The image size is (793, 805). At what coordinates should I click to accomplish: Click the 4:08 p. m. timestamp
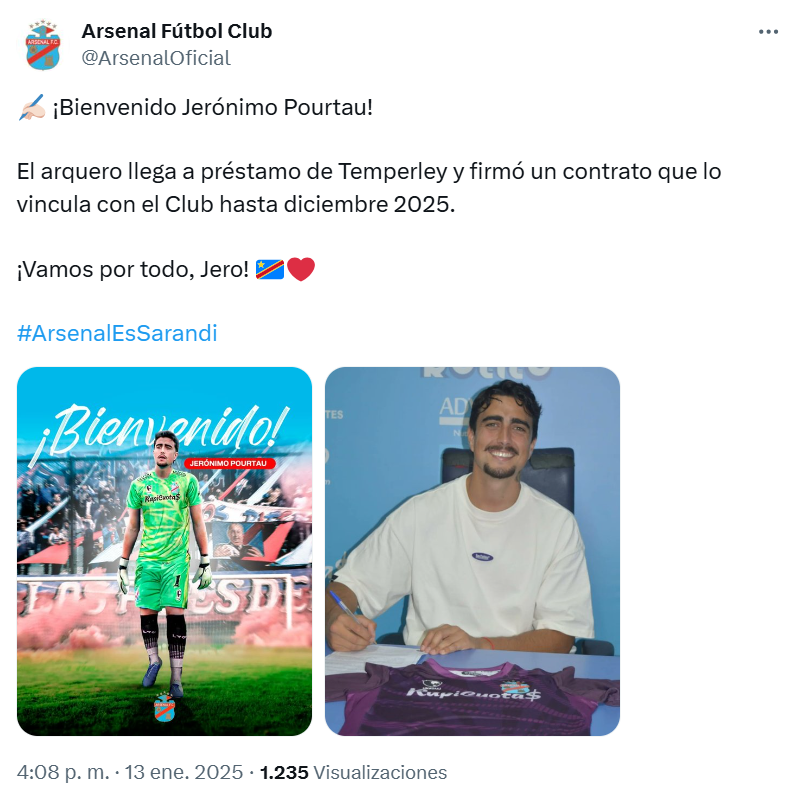point(63,772)
